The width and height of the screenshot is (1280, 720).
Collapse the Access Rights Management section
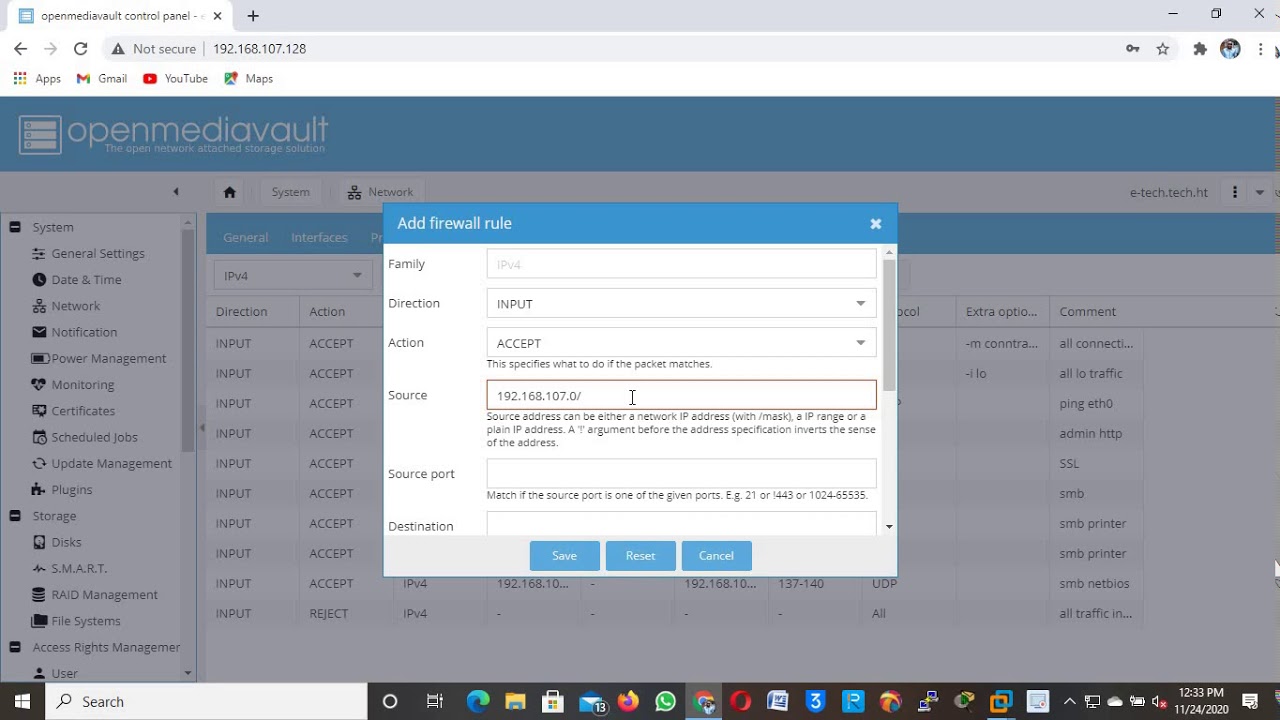tap(15, 647)
